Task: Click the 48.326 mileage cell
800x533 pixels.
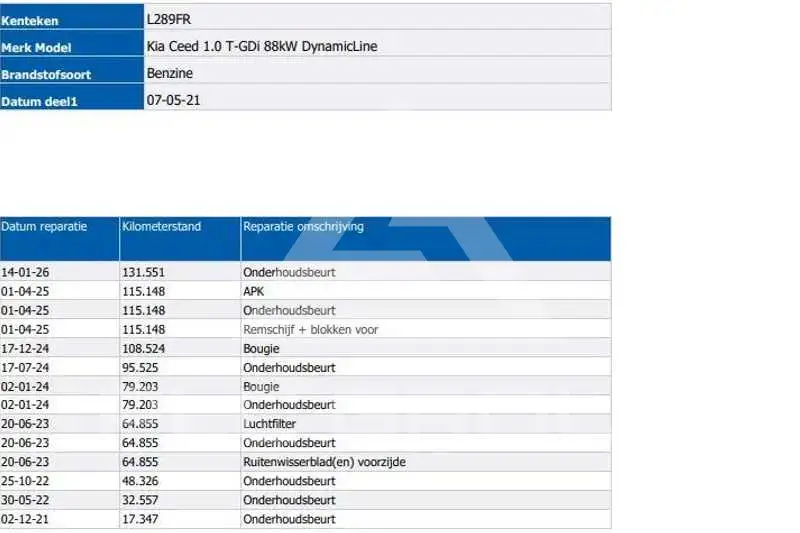Action: 140,481
